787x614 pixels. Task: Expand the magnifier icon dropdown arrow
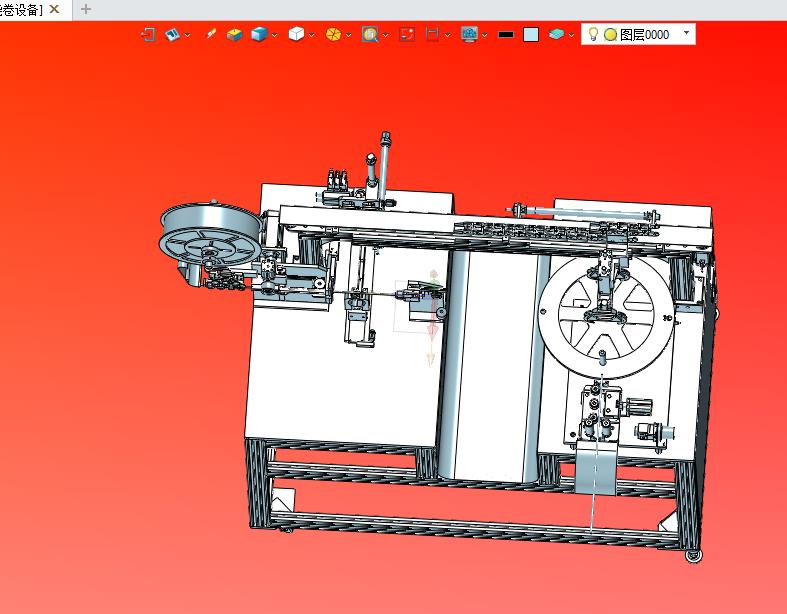click(x=385, y=35)
